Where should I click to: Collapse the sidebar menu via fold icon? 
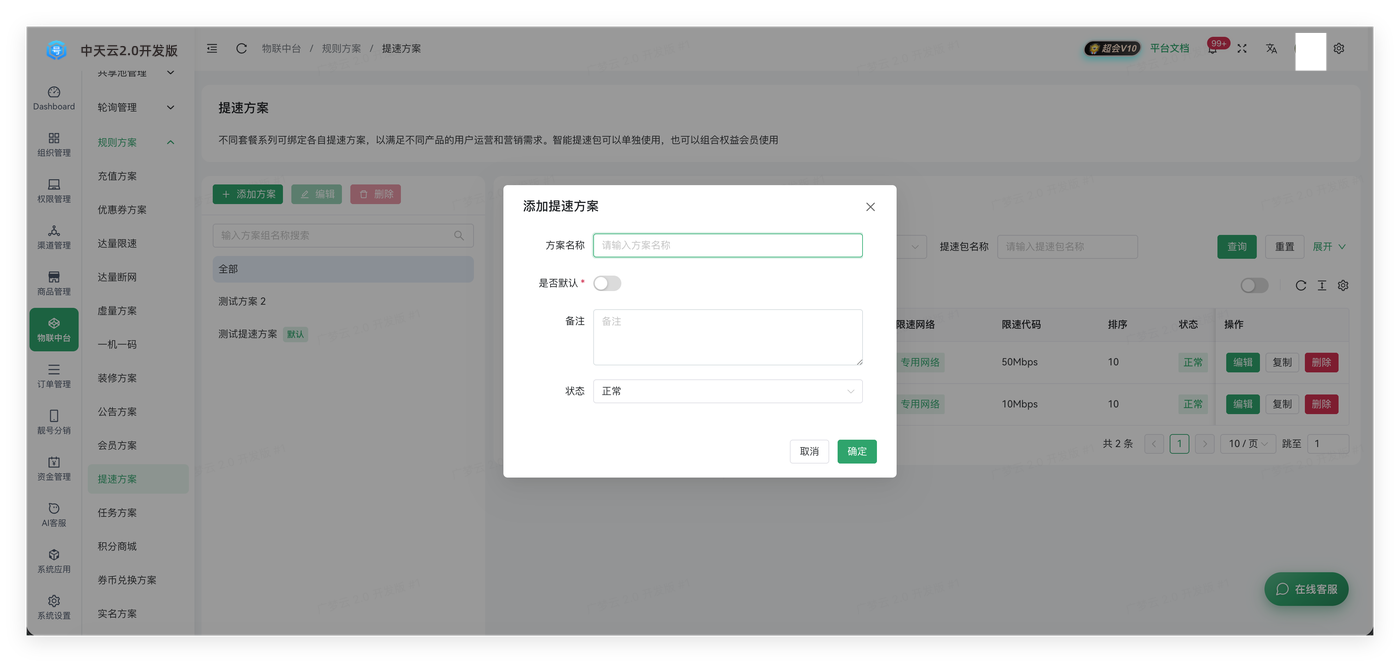pos(212,48)
